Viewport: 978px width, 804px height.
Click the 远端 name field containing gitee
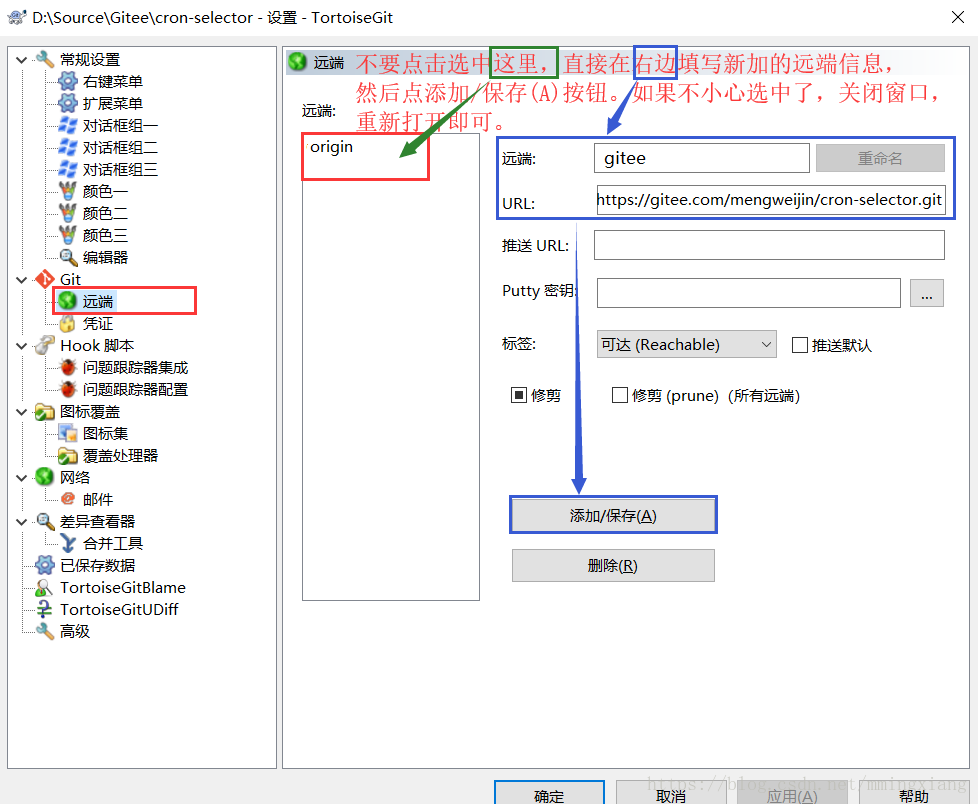tap(702, 158)
